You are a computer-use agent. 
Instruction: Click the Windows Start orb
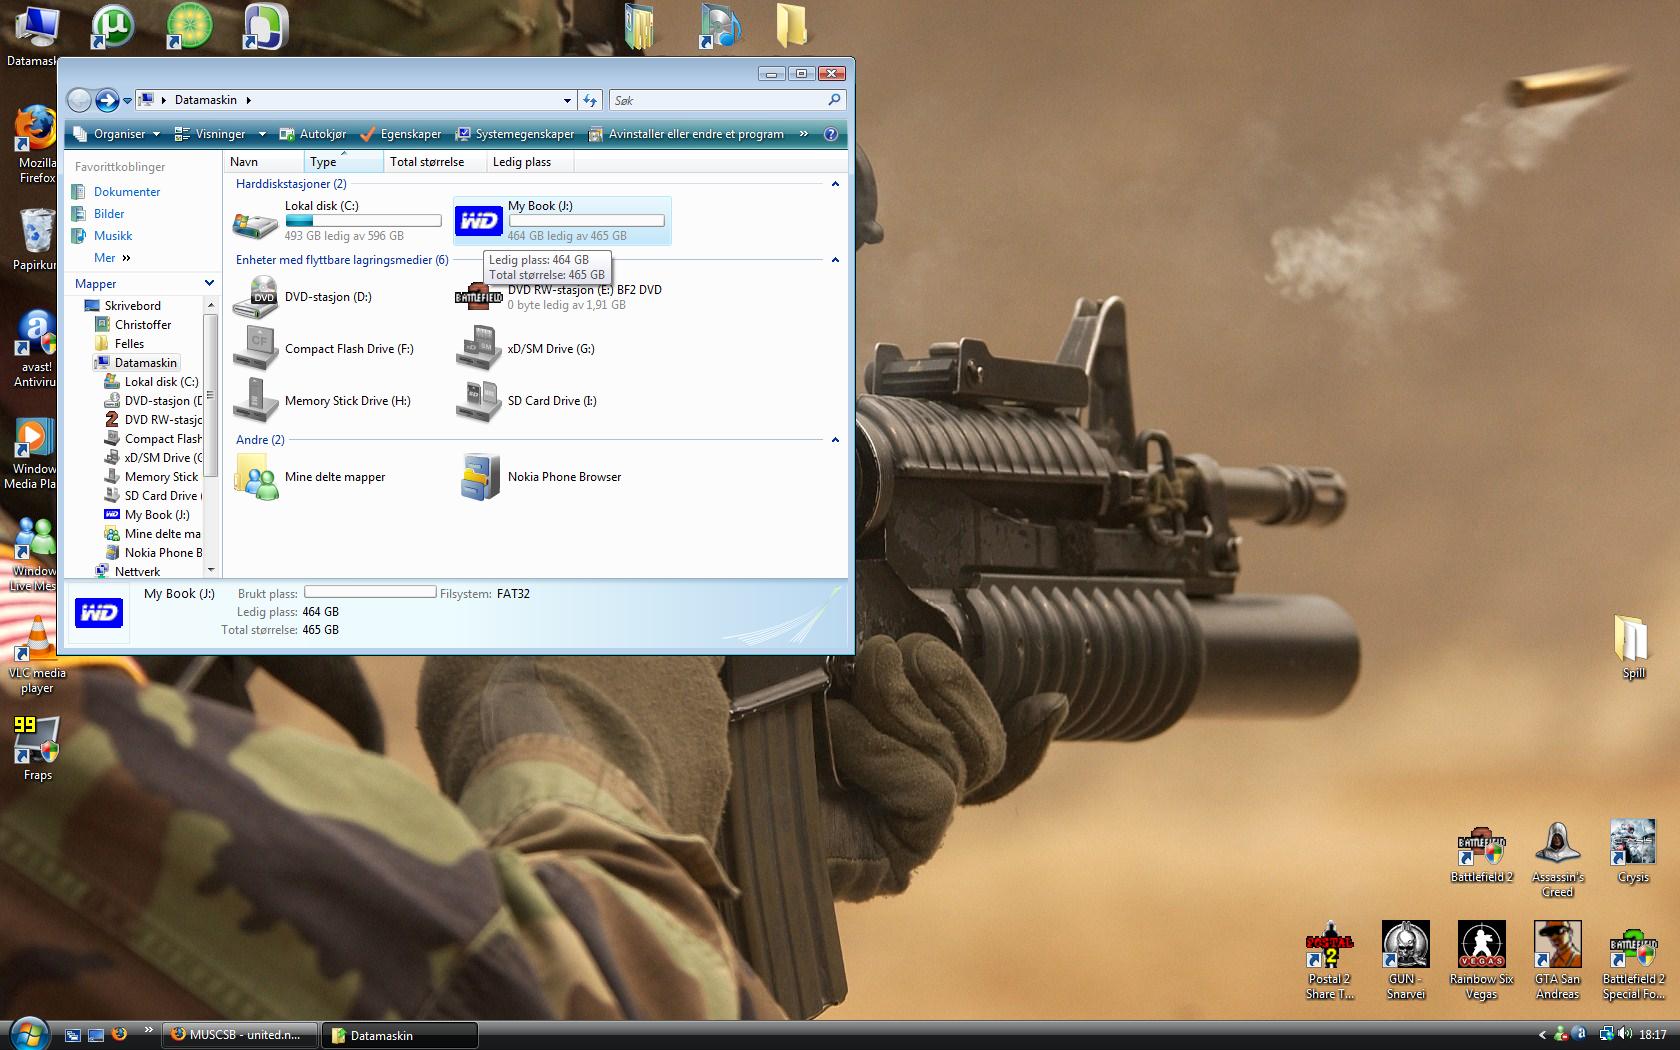pos(28,1033)
